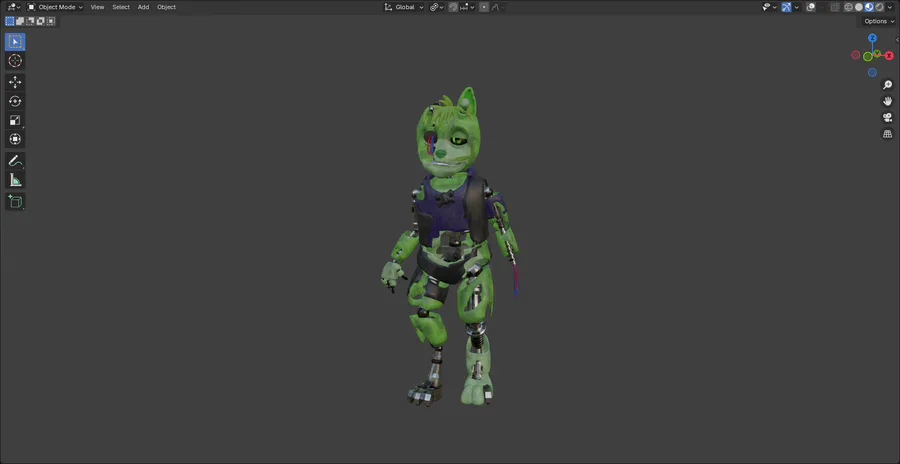Screen dimensions: 900x464
Task: Set selection mode to Invert
Action: 41,21
